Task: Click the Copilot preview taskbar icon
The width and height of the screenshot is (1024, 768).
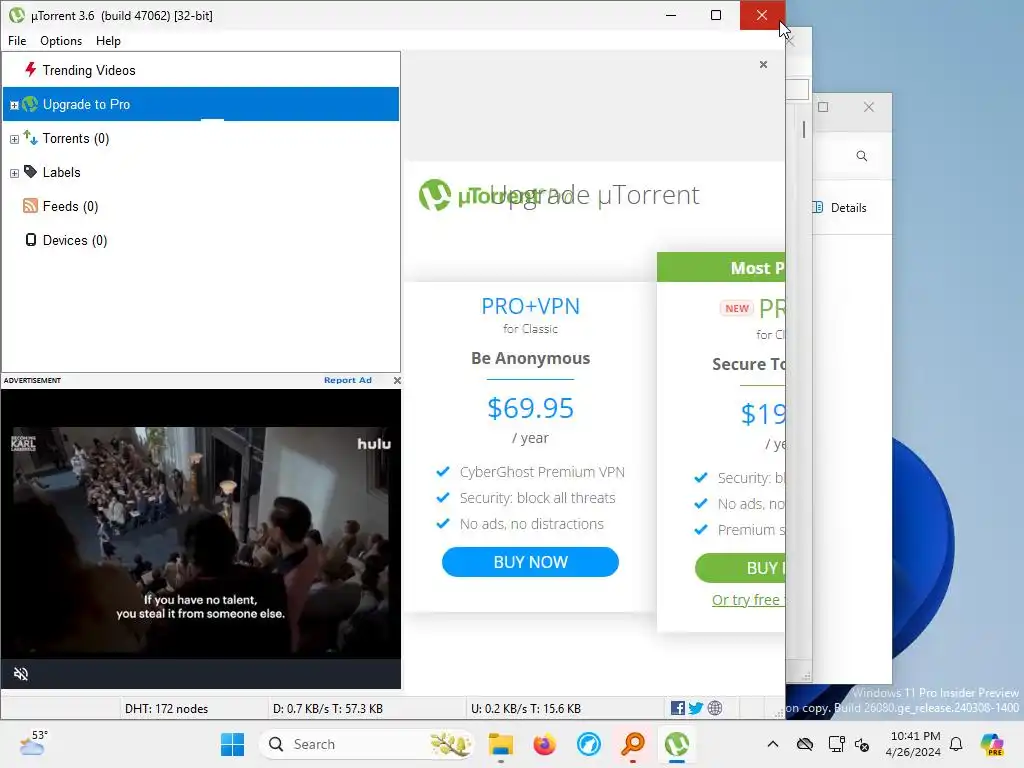Action: [992, 744]
